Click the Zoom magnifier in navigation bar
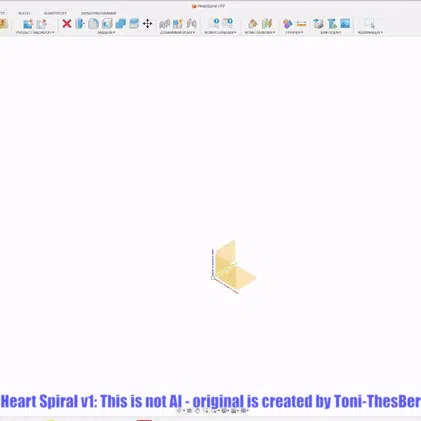This screenshot has height=421, width=421. coord(206,411)
